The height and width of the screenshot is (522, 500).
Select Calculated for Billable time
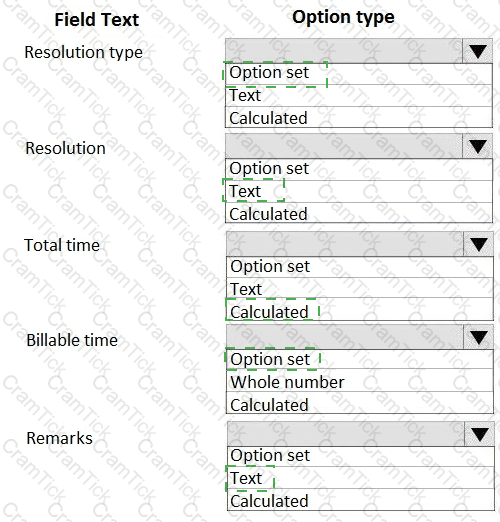point(360,403)
